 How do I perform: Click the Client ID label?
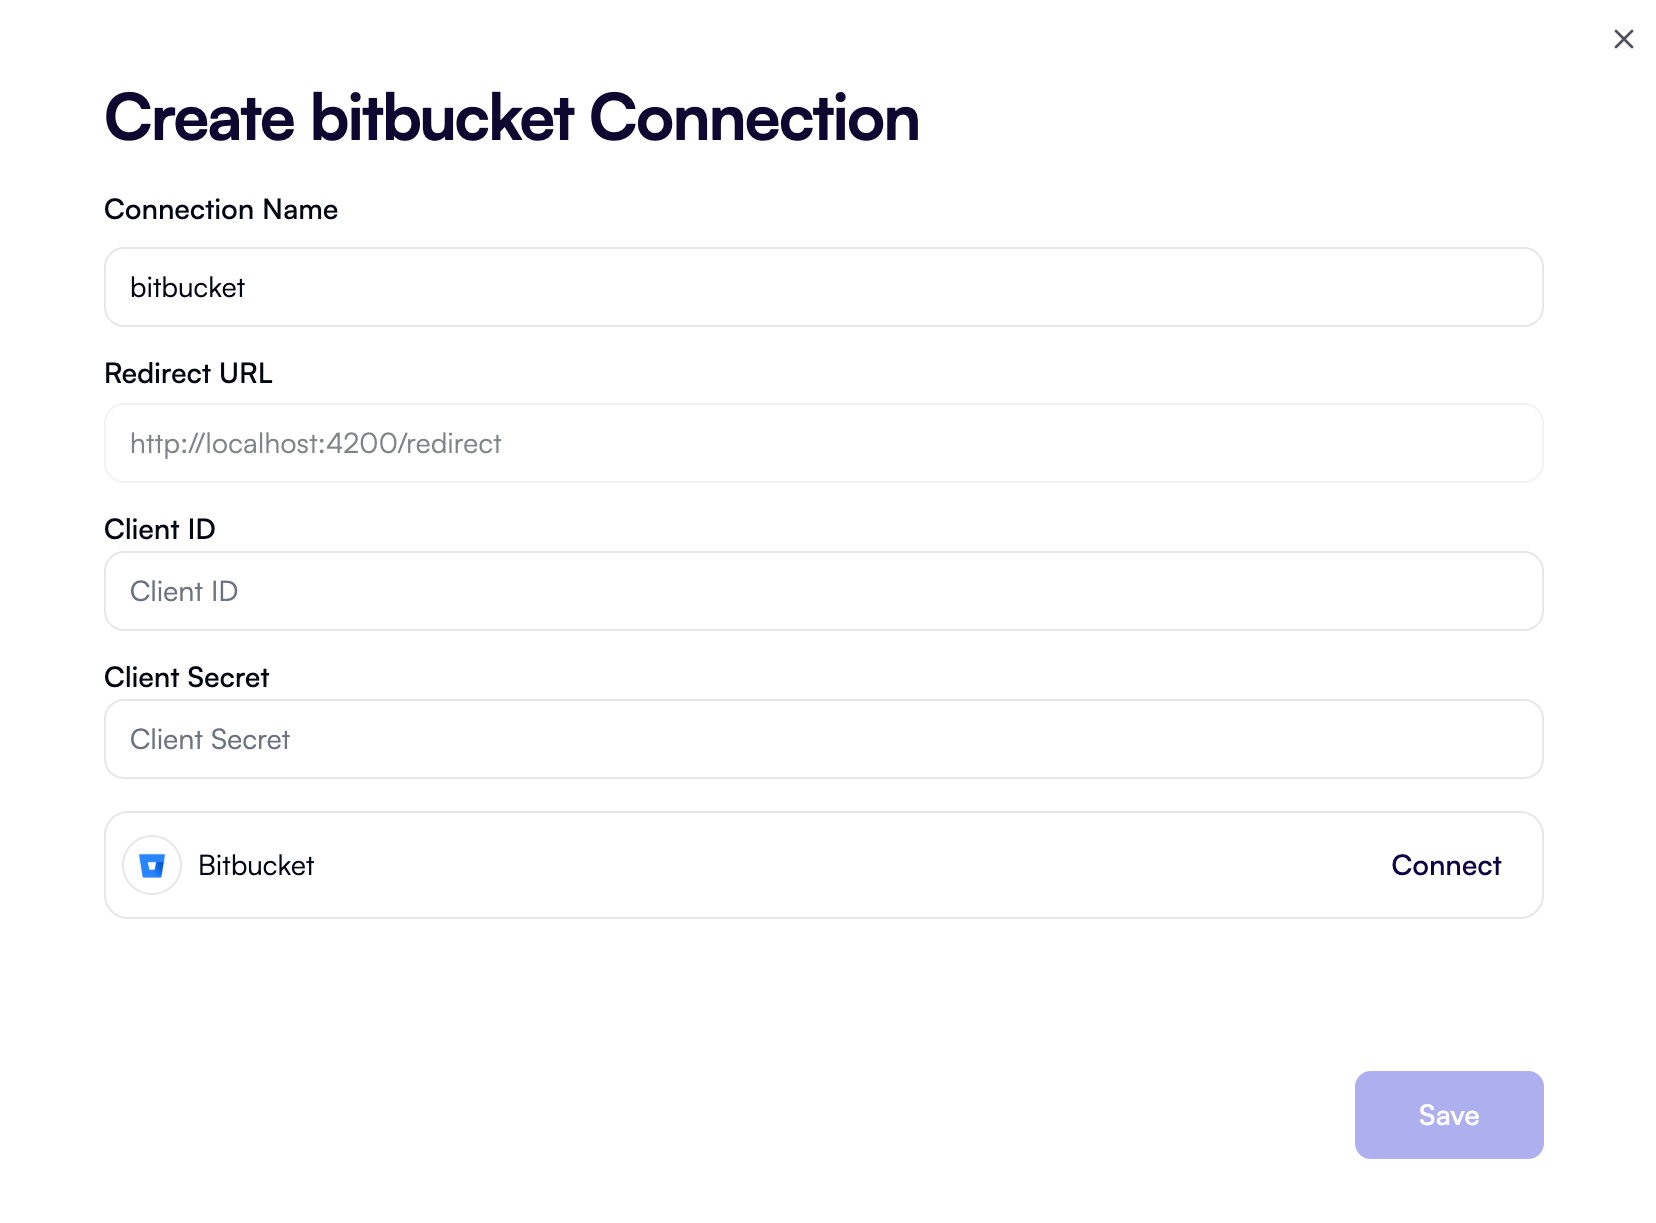(x=160, y=529)
